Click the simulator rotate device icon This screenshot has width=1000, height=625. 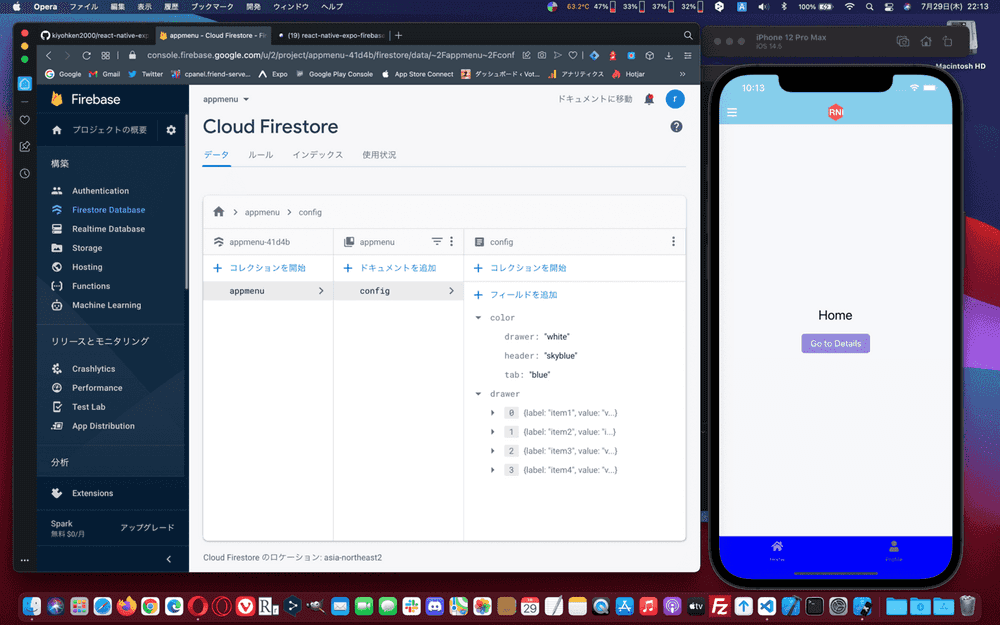coord(948,41)
